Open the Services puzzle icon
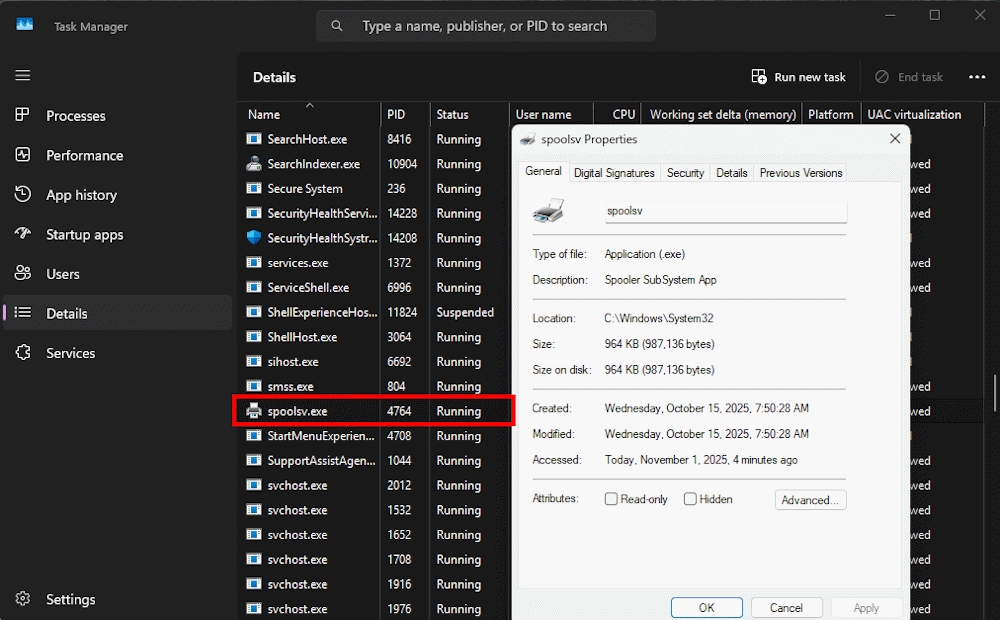 23,353
